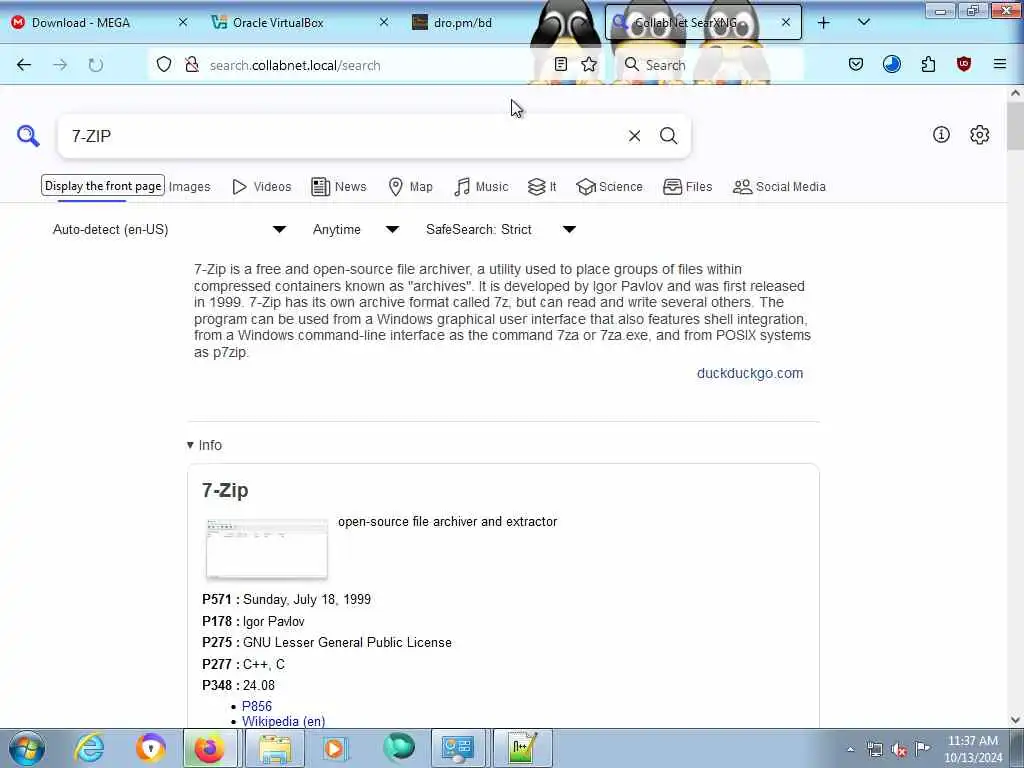Open the uBlock Origin shield icon

pyautogui.click(x=964, y=64)
